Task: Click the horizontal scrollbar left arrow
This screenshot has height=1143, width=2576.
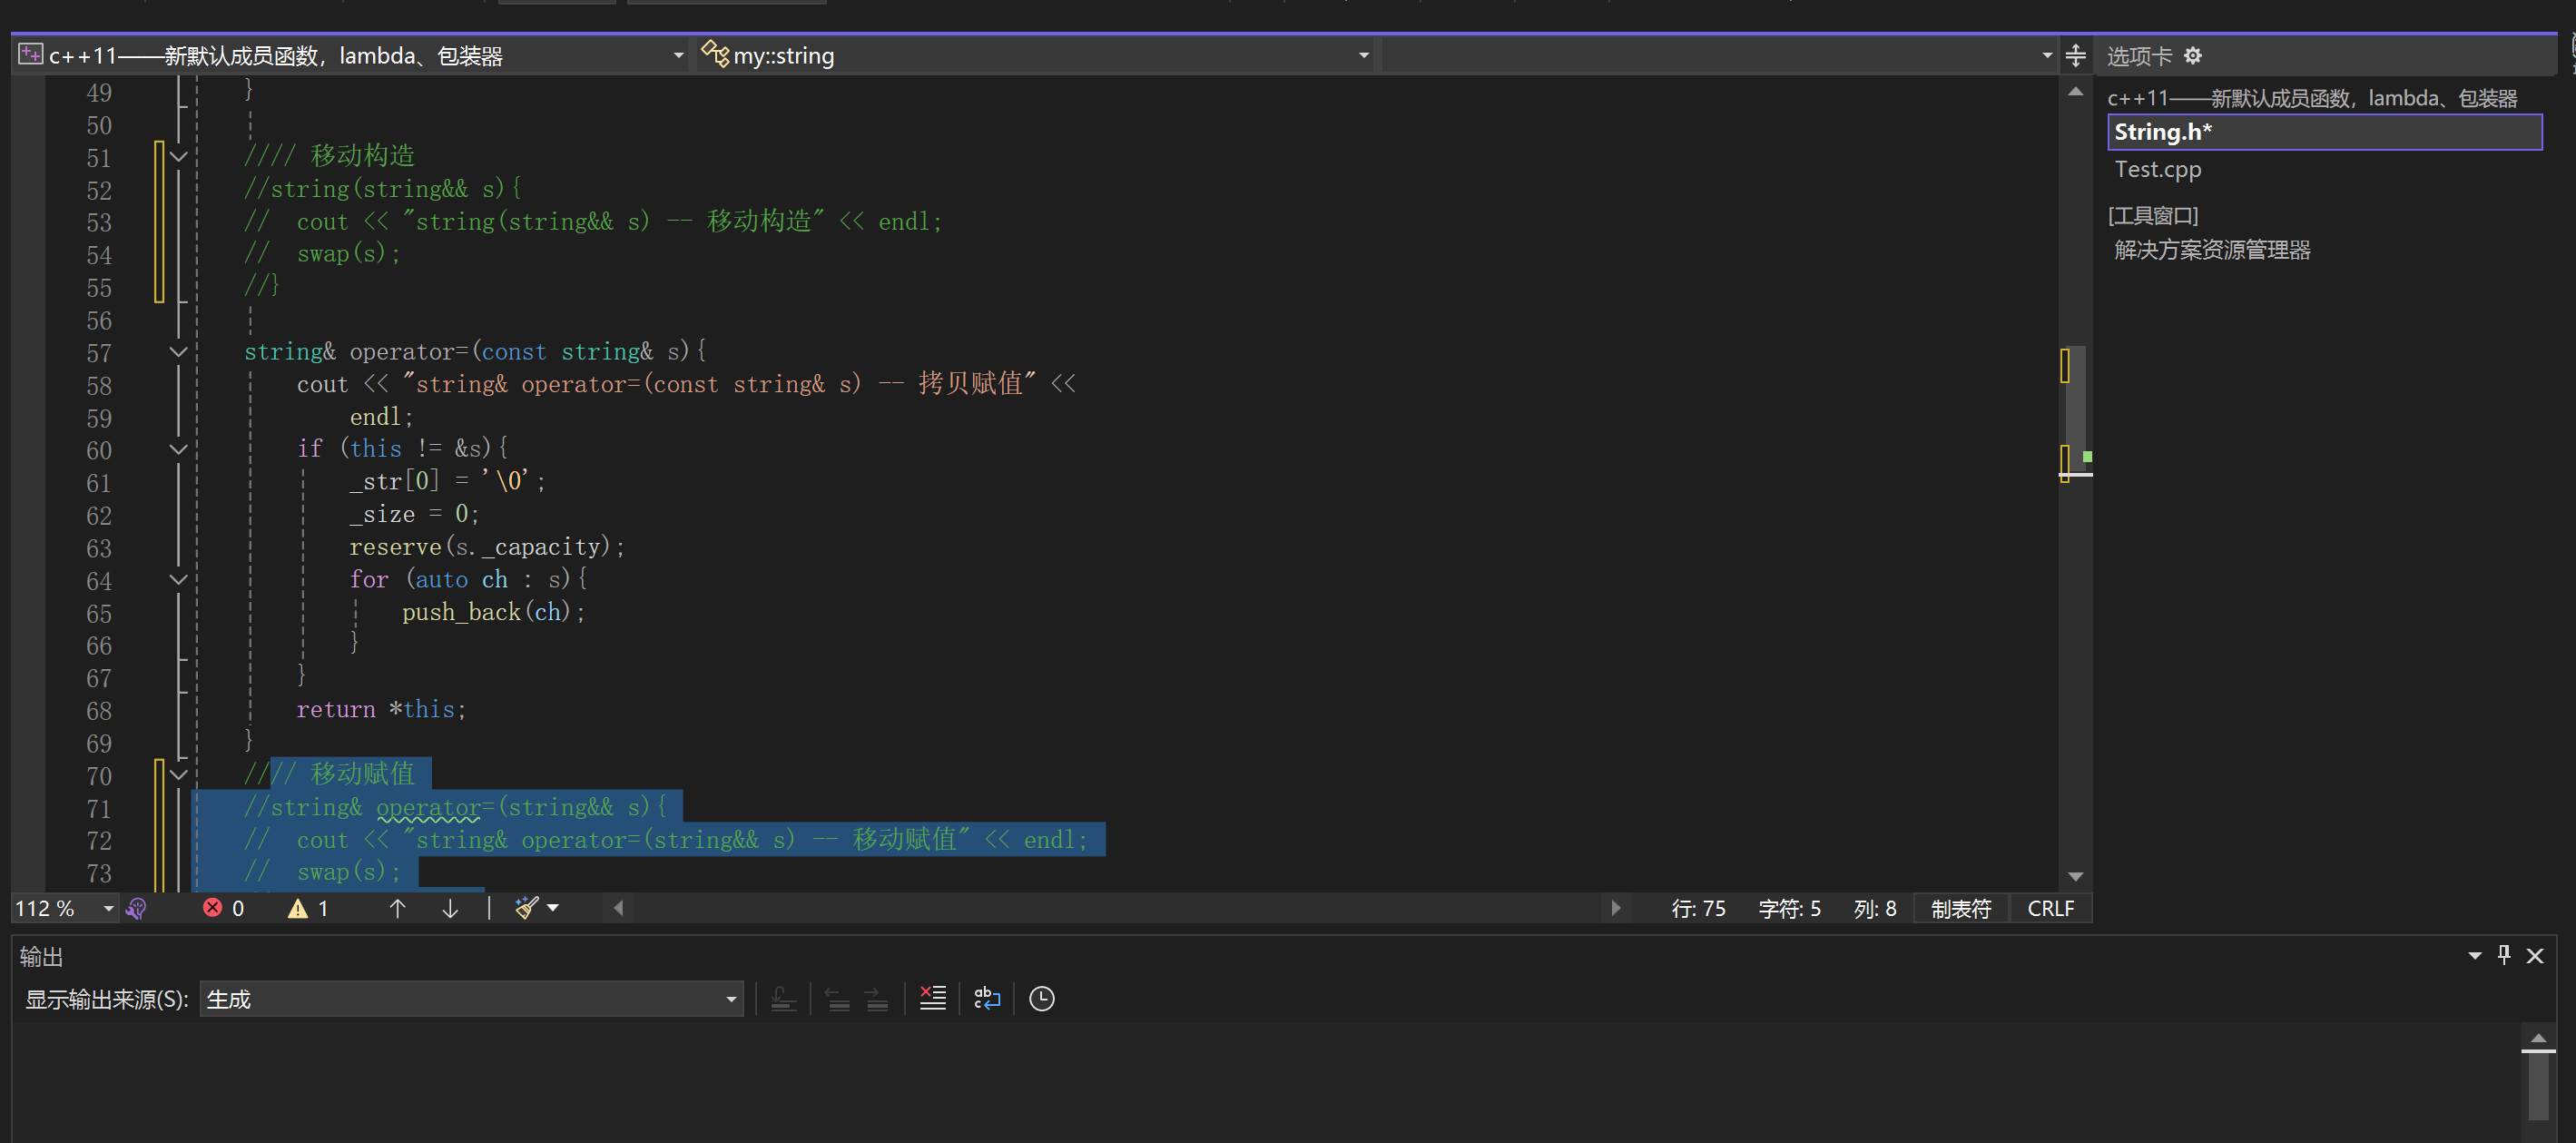Action: tap(618, 908)
